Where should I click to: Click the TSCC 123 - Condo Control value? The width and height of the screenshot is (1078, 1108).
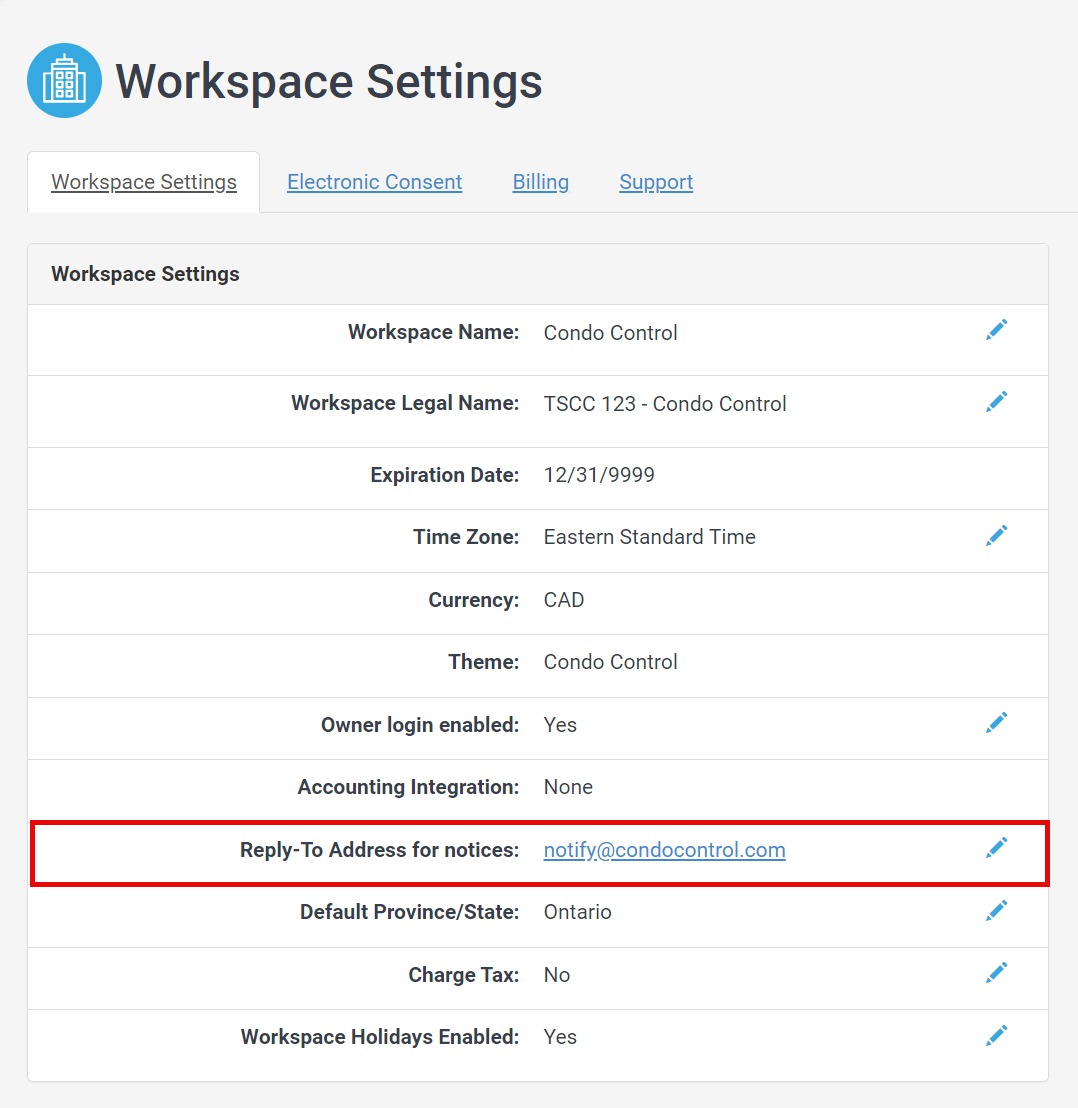tap(665, 404)
